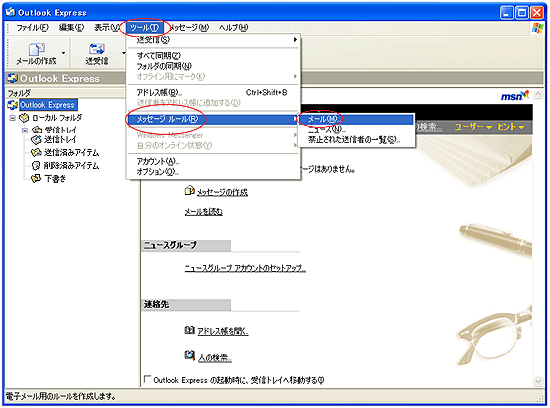Choose アカウント in Tools menu

[x=213, y=161]
